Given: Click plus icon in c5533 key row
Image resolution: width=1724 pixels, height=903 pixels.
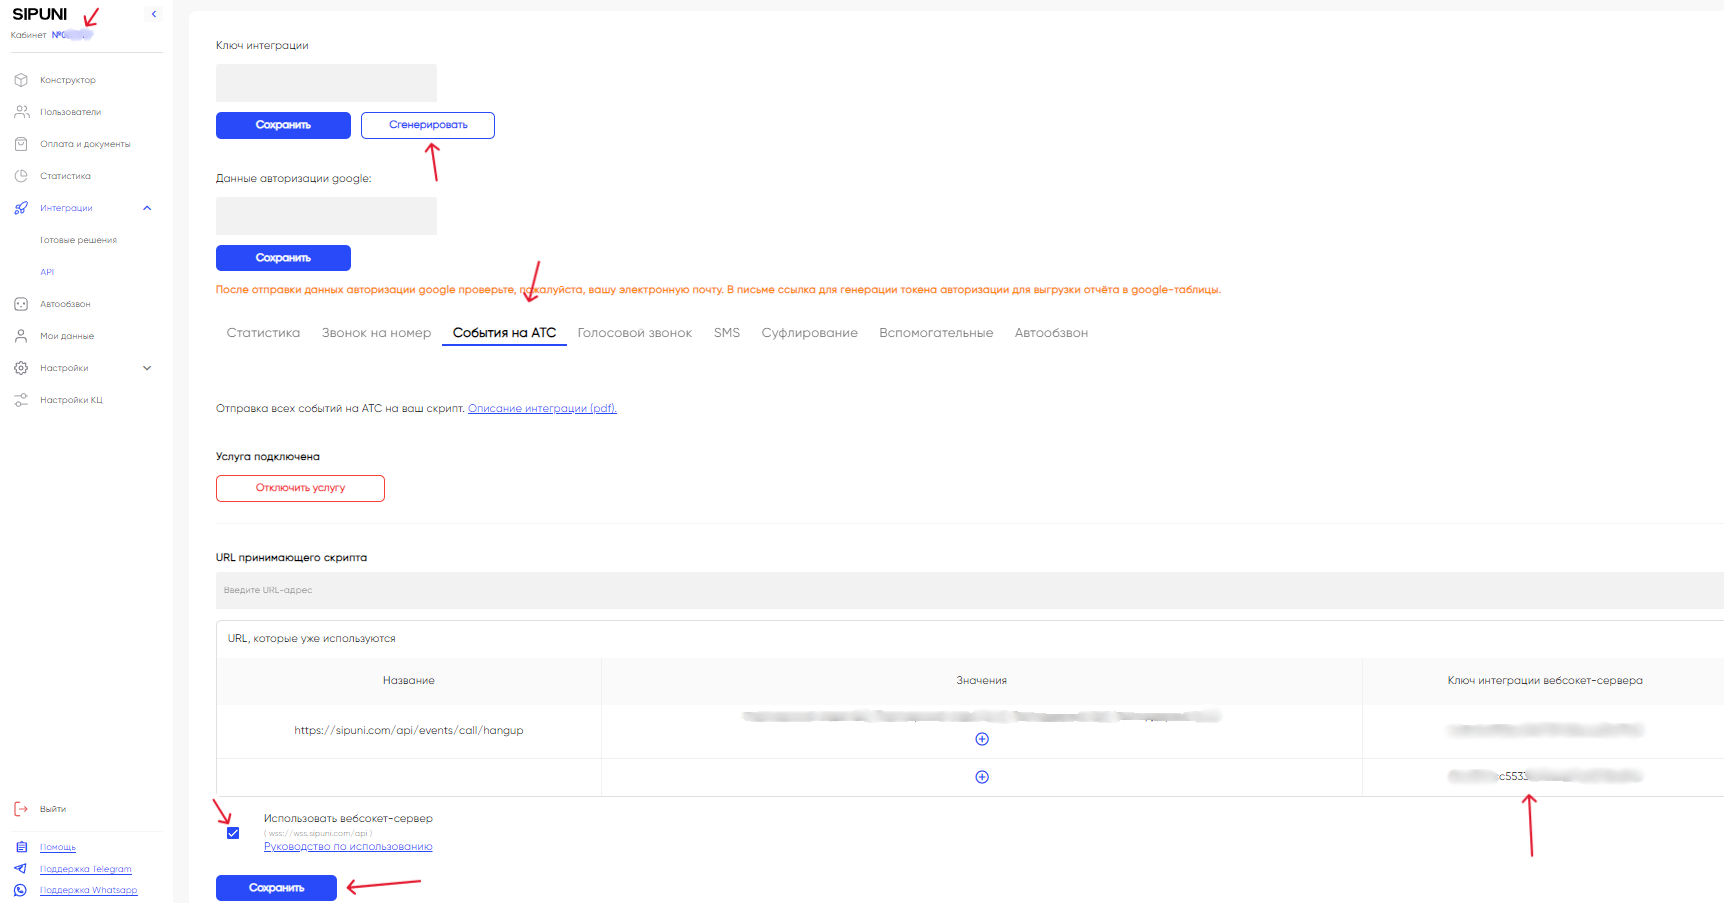Looking at the screenshot, I should [982, 777].
